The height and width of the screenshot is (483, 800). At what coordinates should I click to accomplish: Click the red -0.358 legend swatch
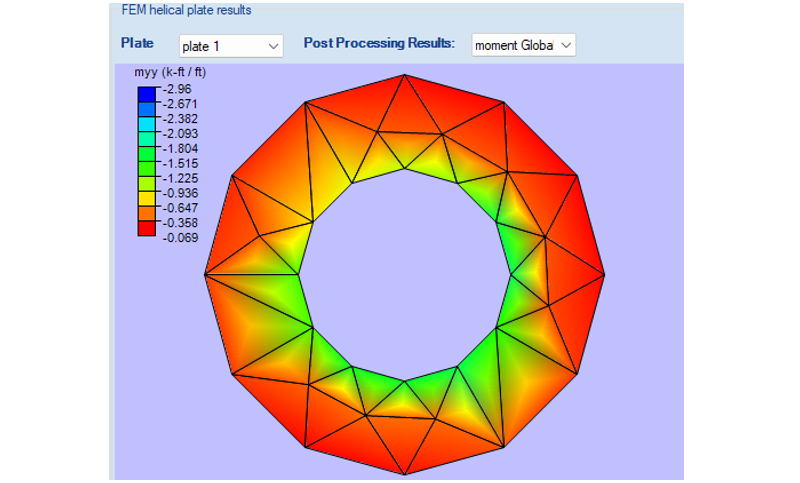pos(146,228)
